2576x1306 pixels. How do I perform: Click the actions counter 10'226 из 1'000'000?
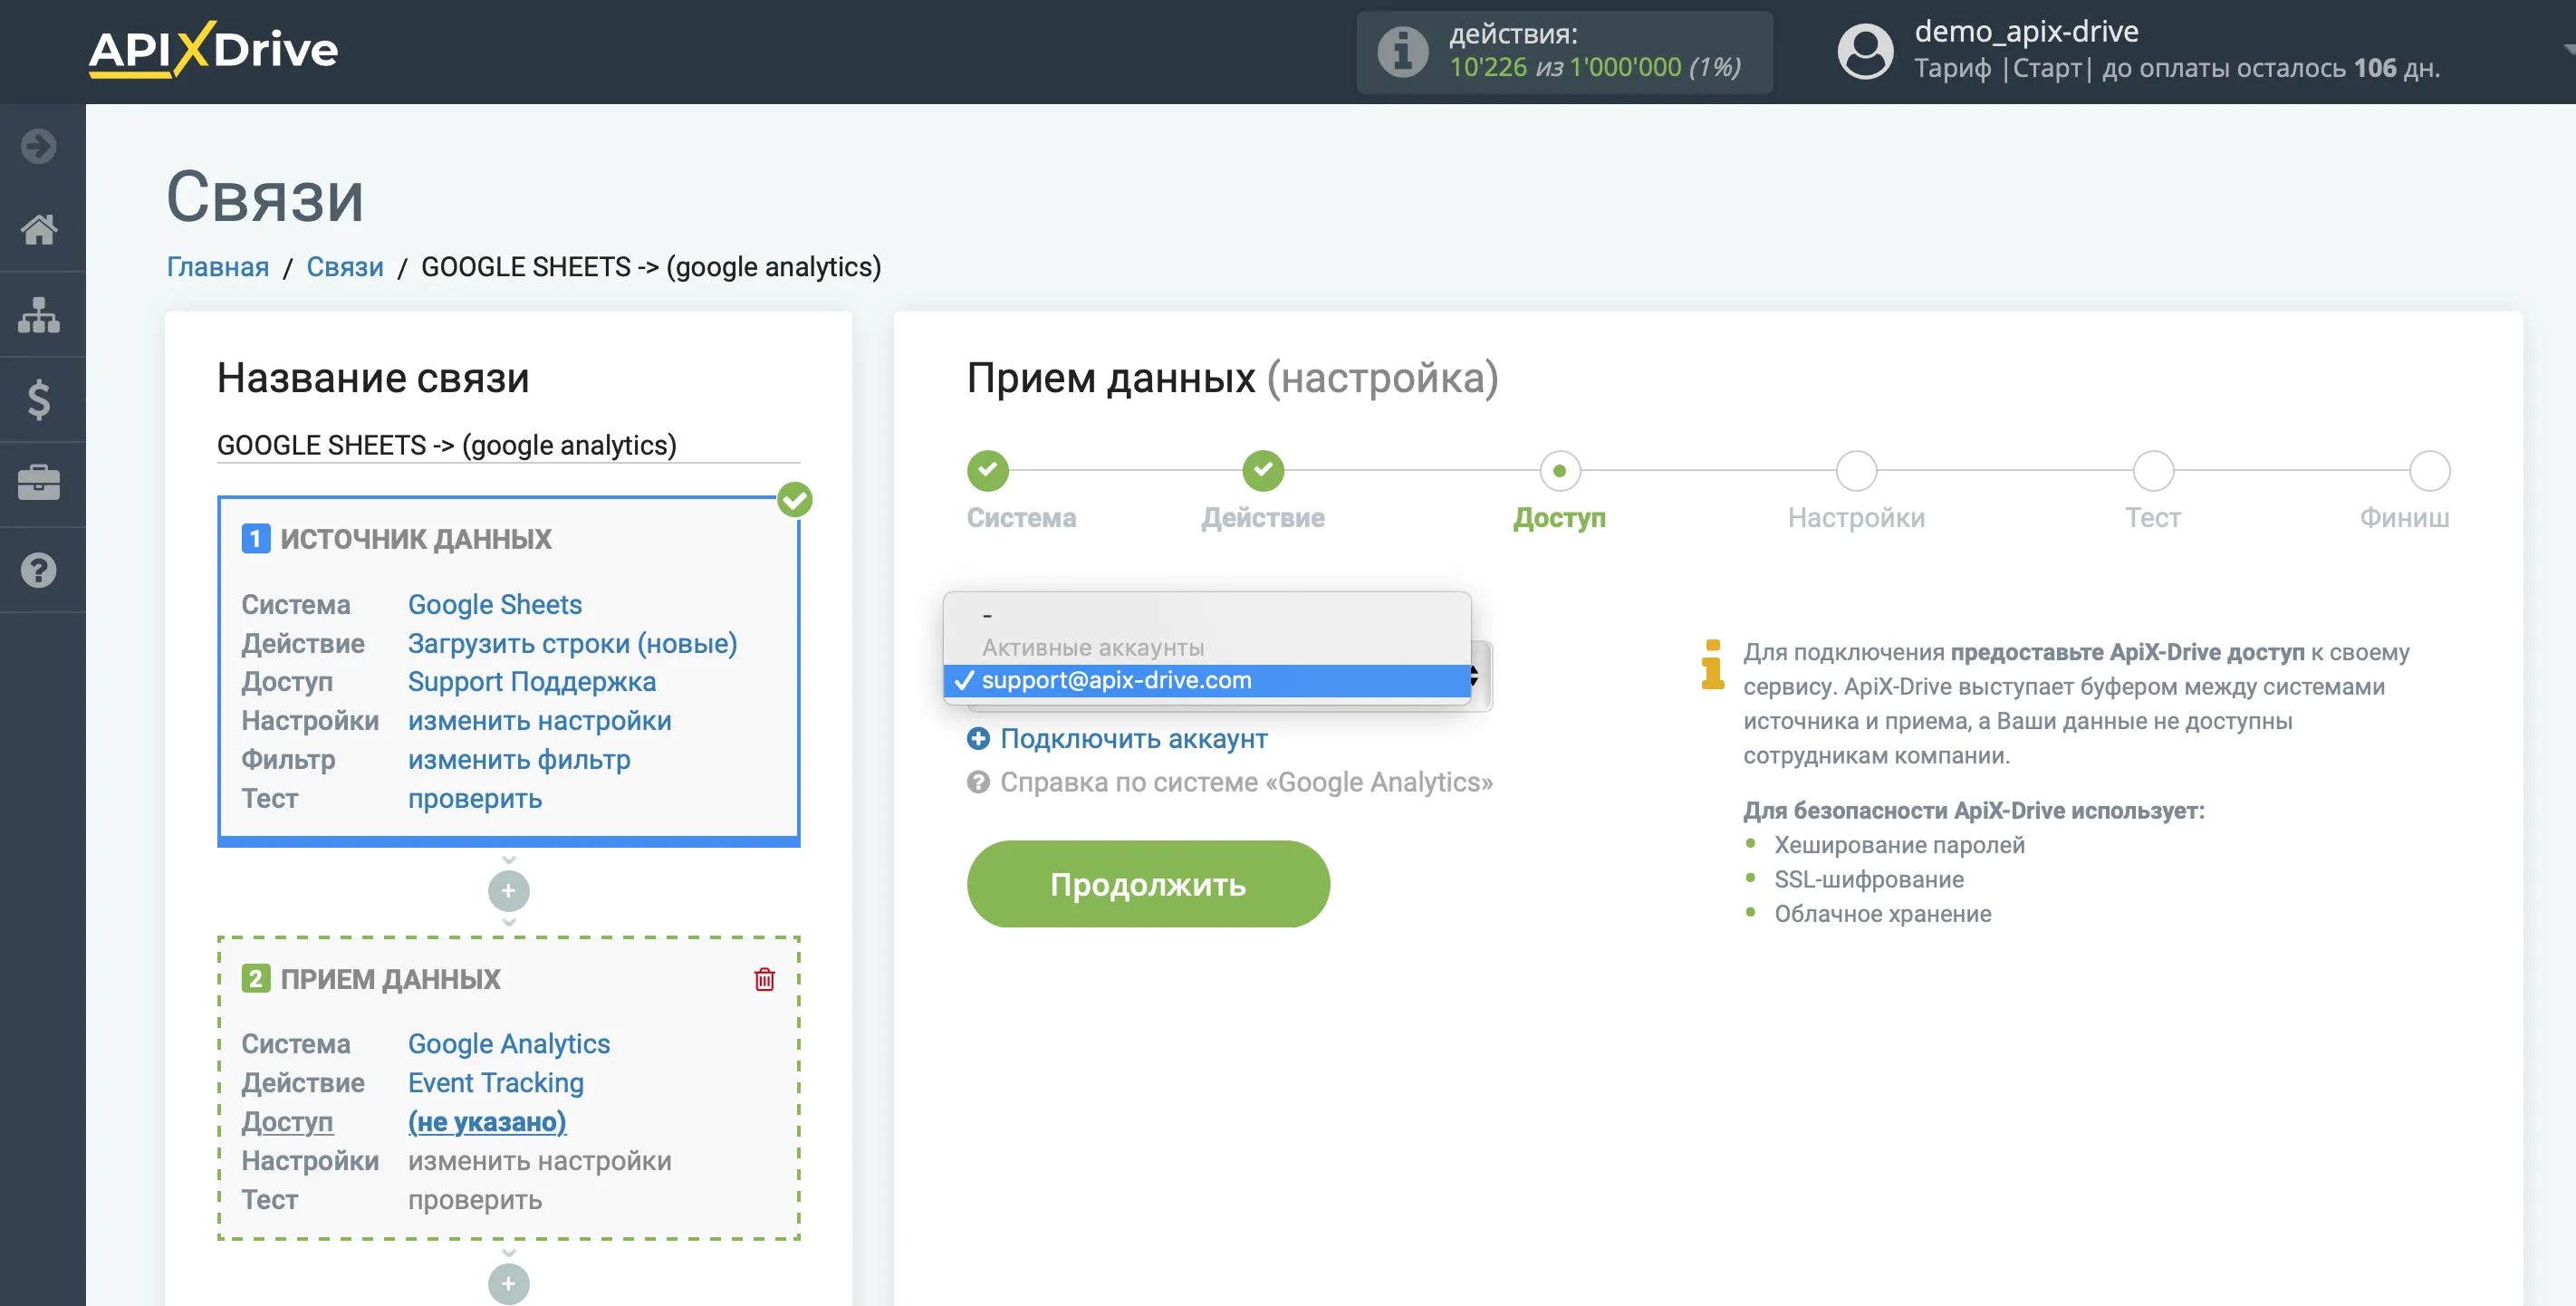click(1595, 68)
